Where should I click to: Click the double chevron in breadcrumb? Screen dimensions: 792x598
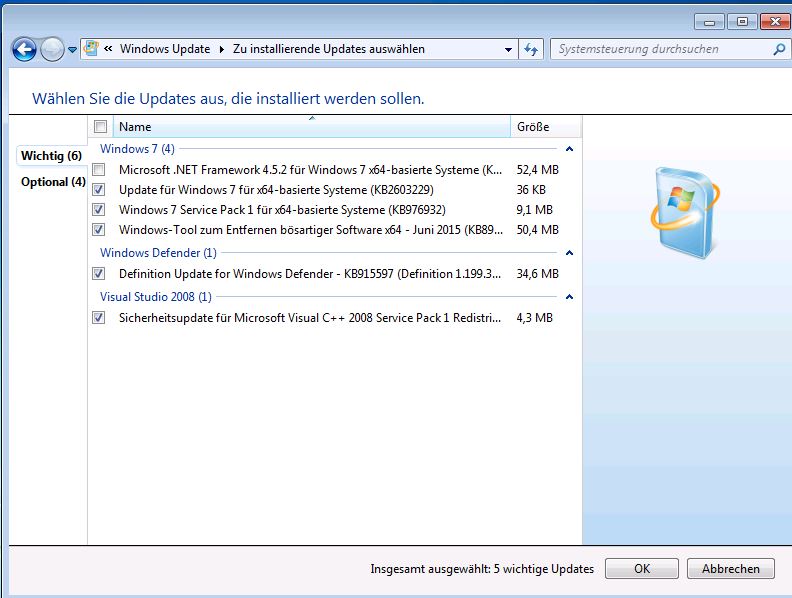pos(108,48)
